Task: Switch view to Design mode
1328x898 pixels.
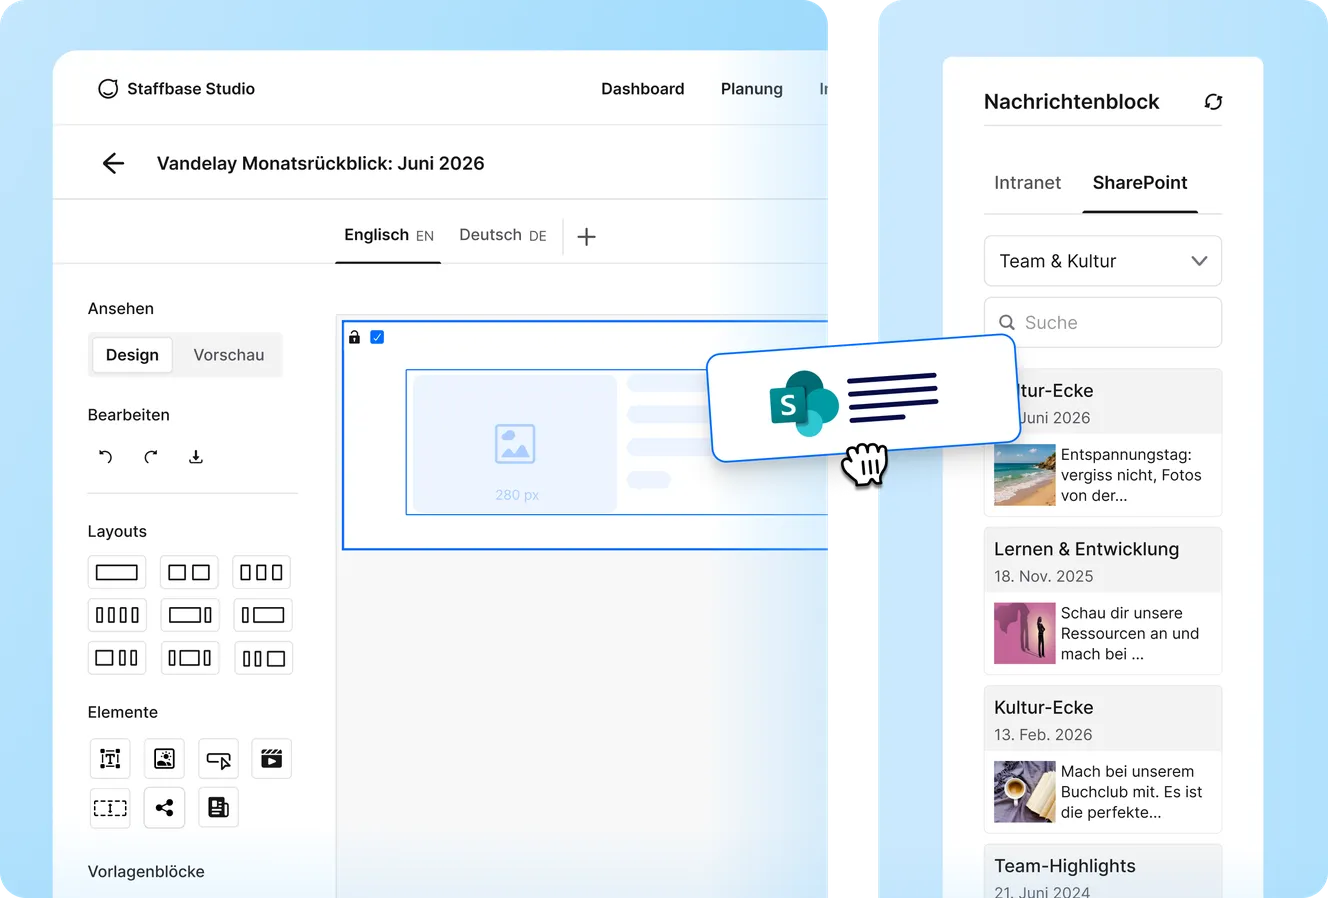Action: 132,355
